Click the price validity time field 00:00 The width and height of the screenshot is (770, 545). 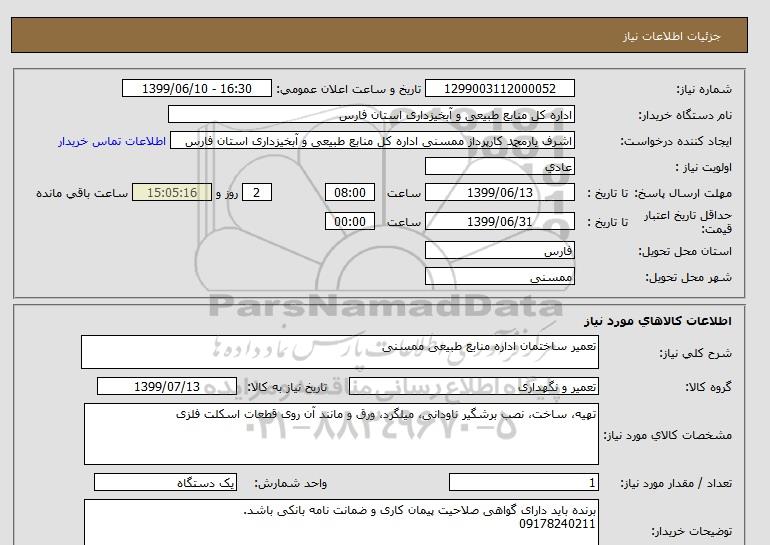coord(350,221)
